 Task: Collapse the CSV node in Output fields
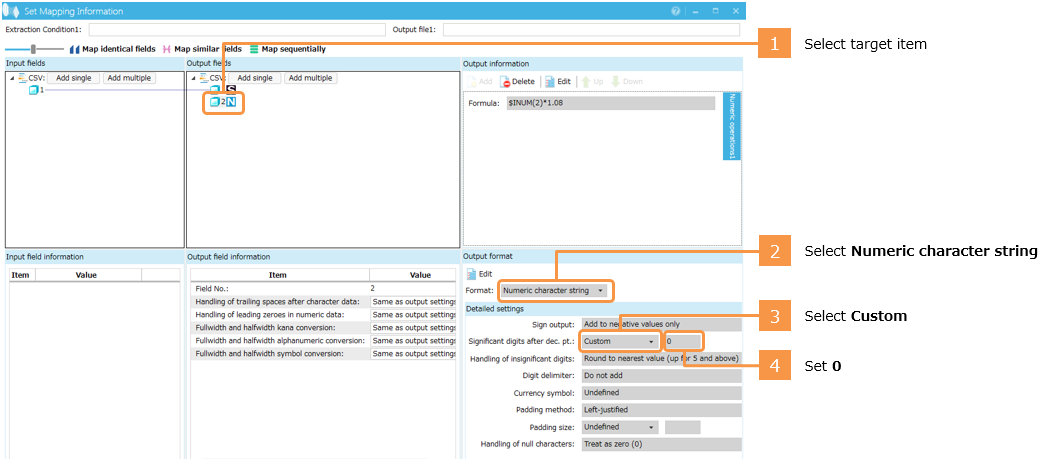pos(193,78)
